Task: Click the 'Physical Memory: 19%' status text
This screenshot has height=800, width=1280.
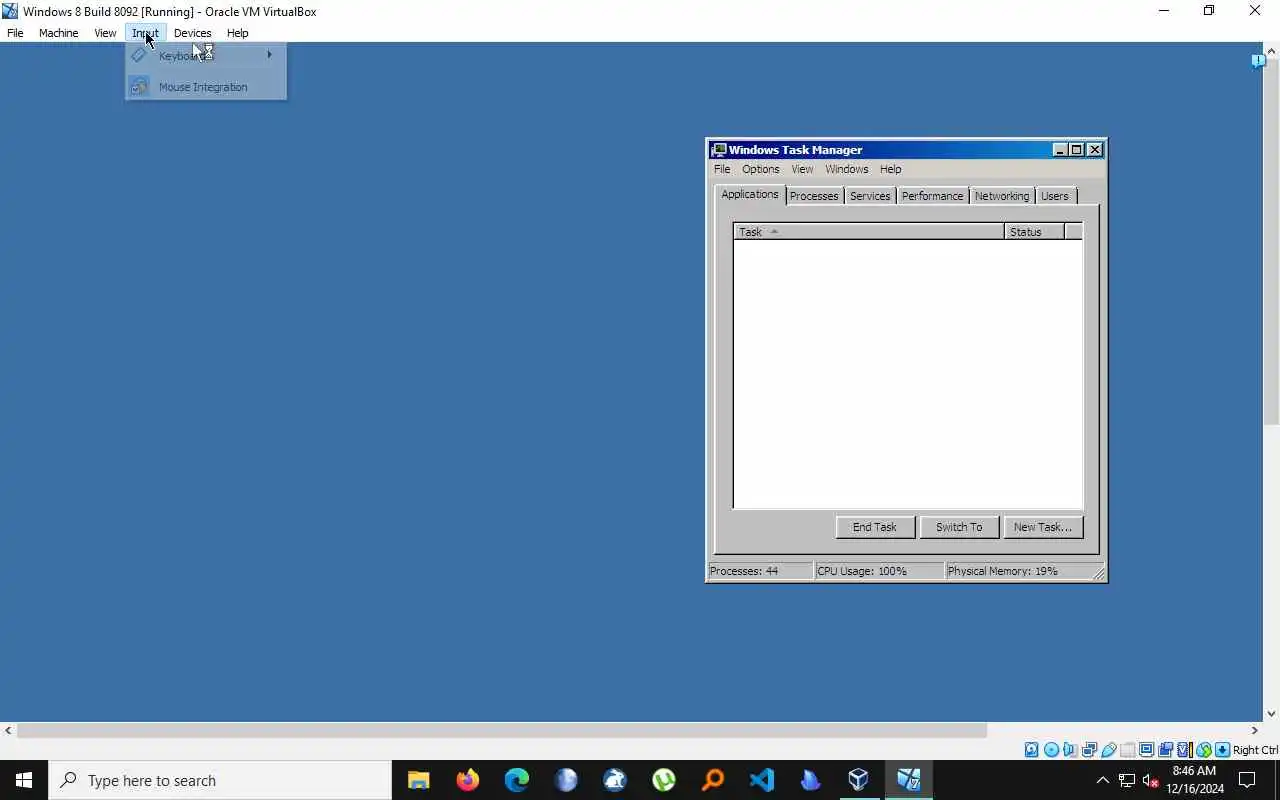Action: (1002, 571)
